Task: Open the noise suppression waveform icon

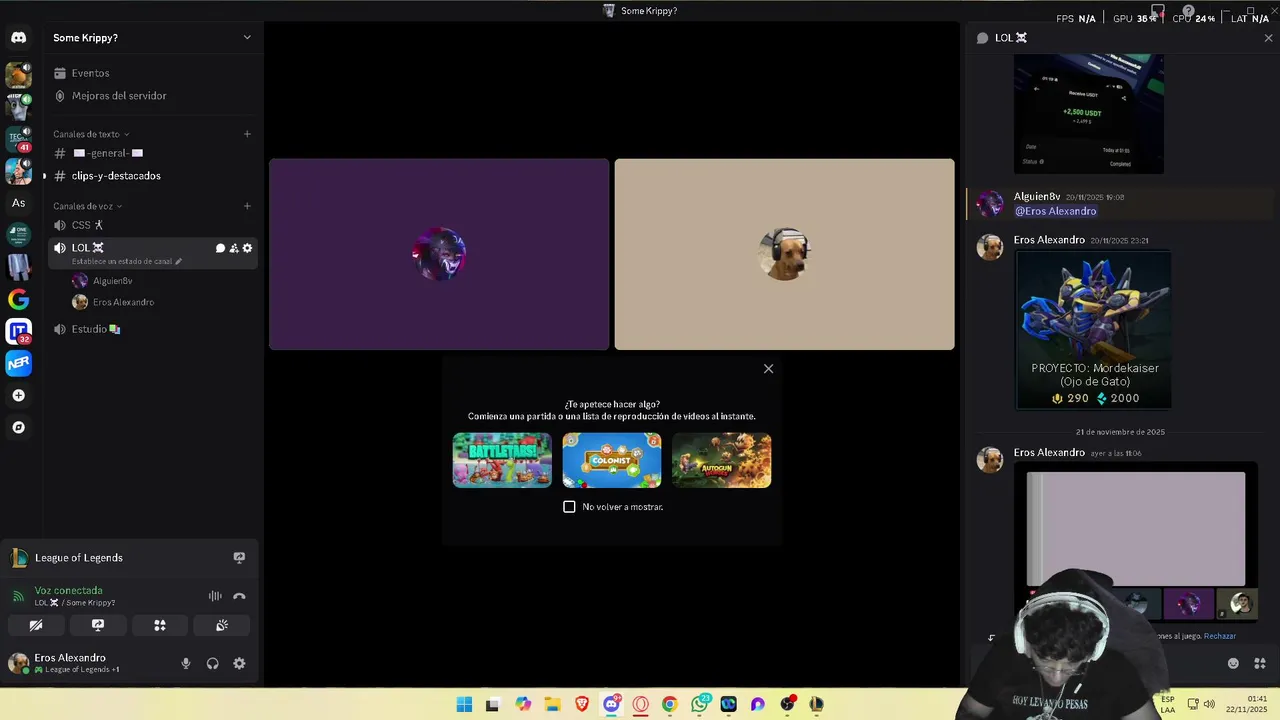Action: (215, 596)
